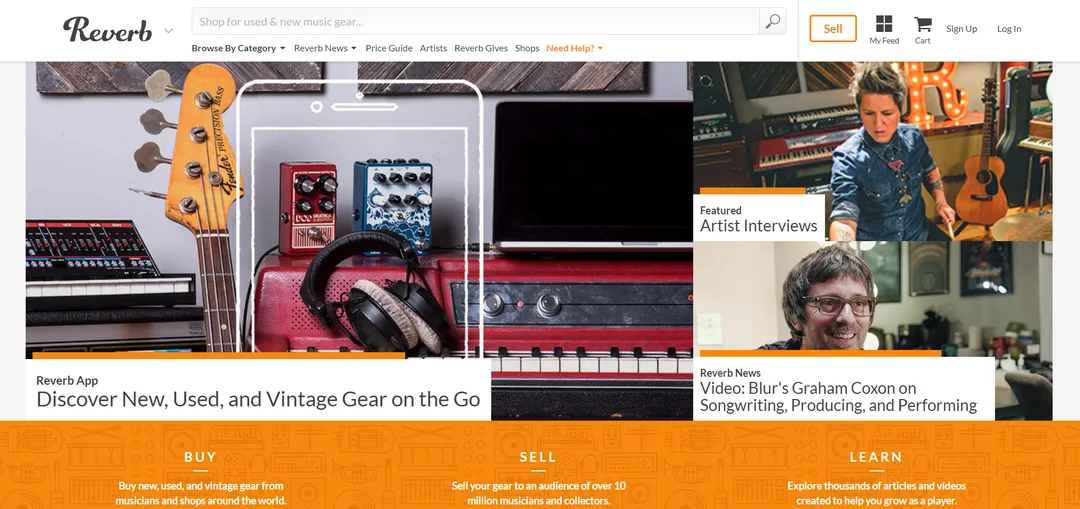Image resolution: width=1080 pixels, height=509 pixels.
Task: Open the Reverb App gear banner
Action: coord(359,241)
